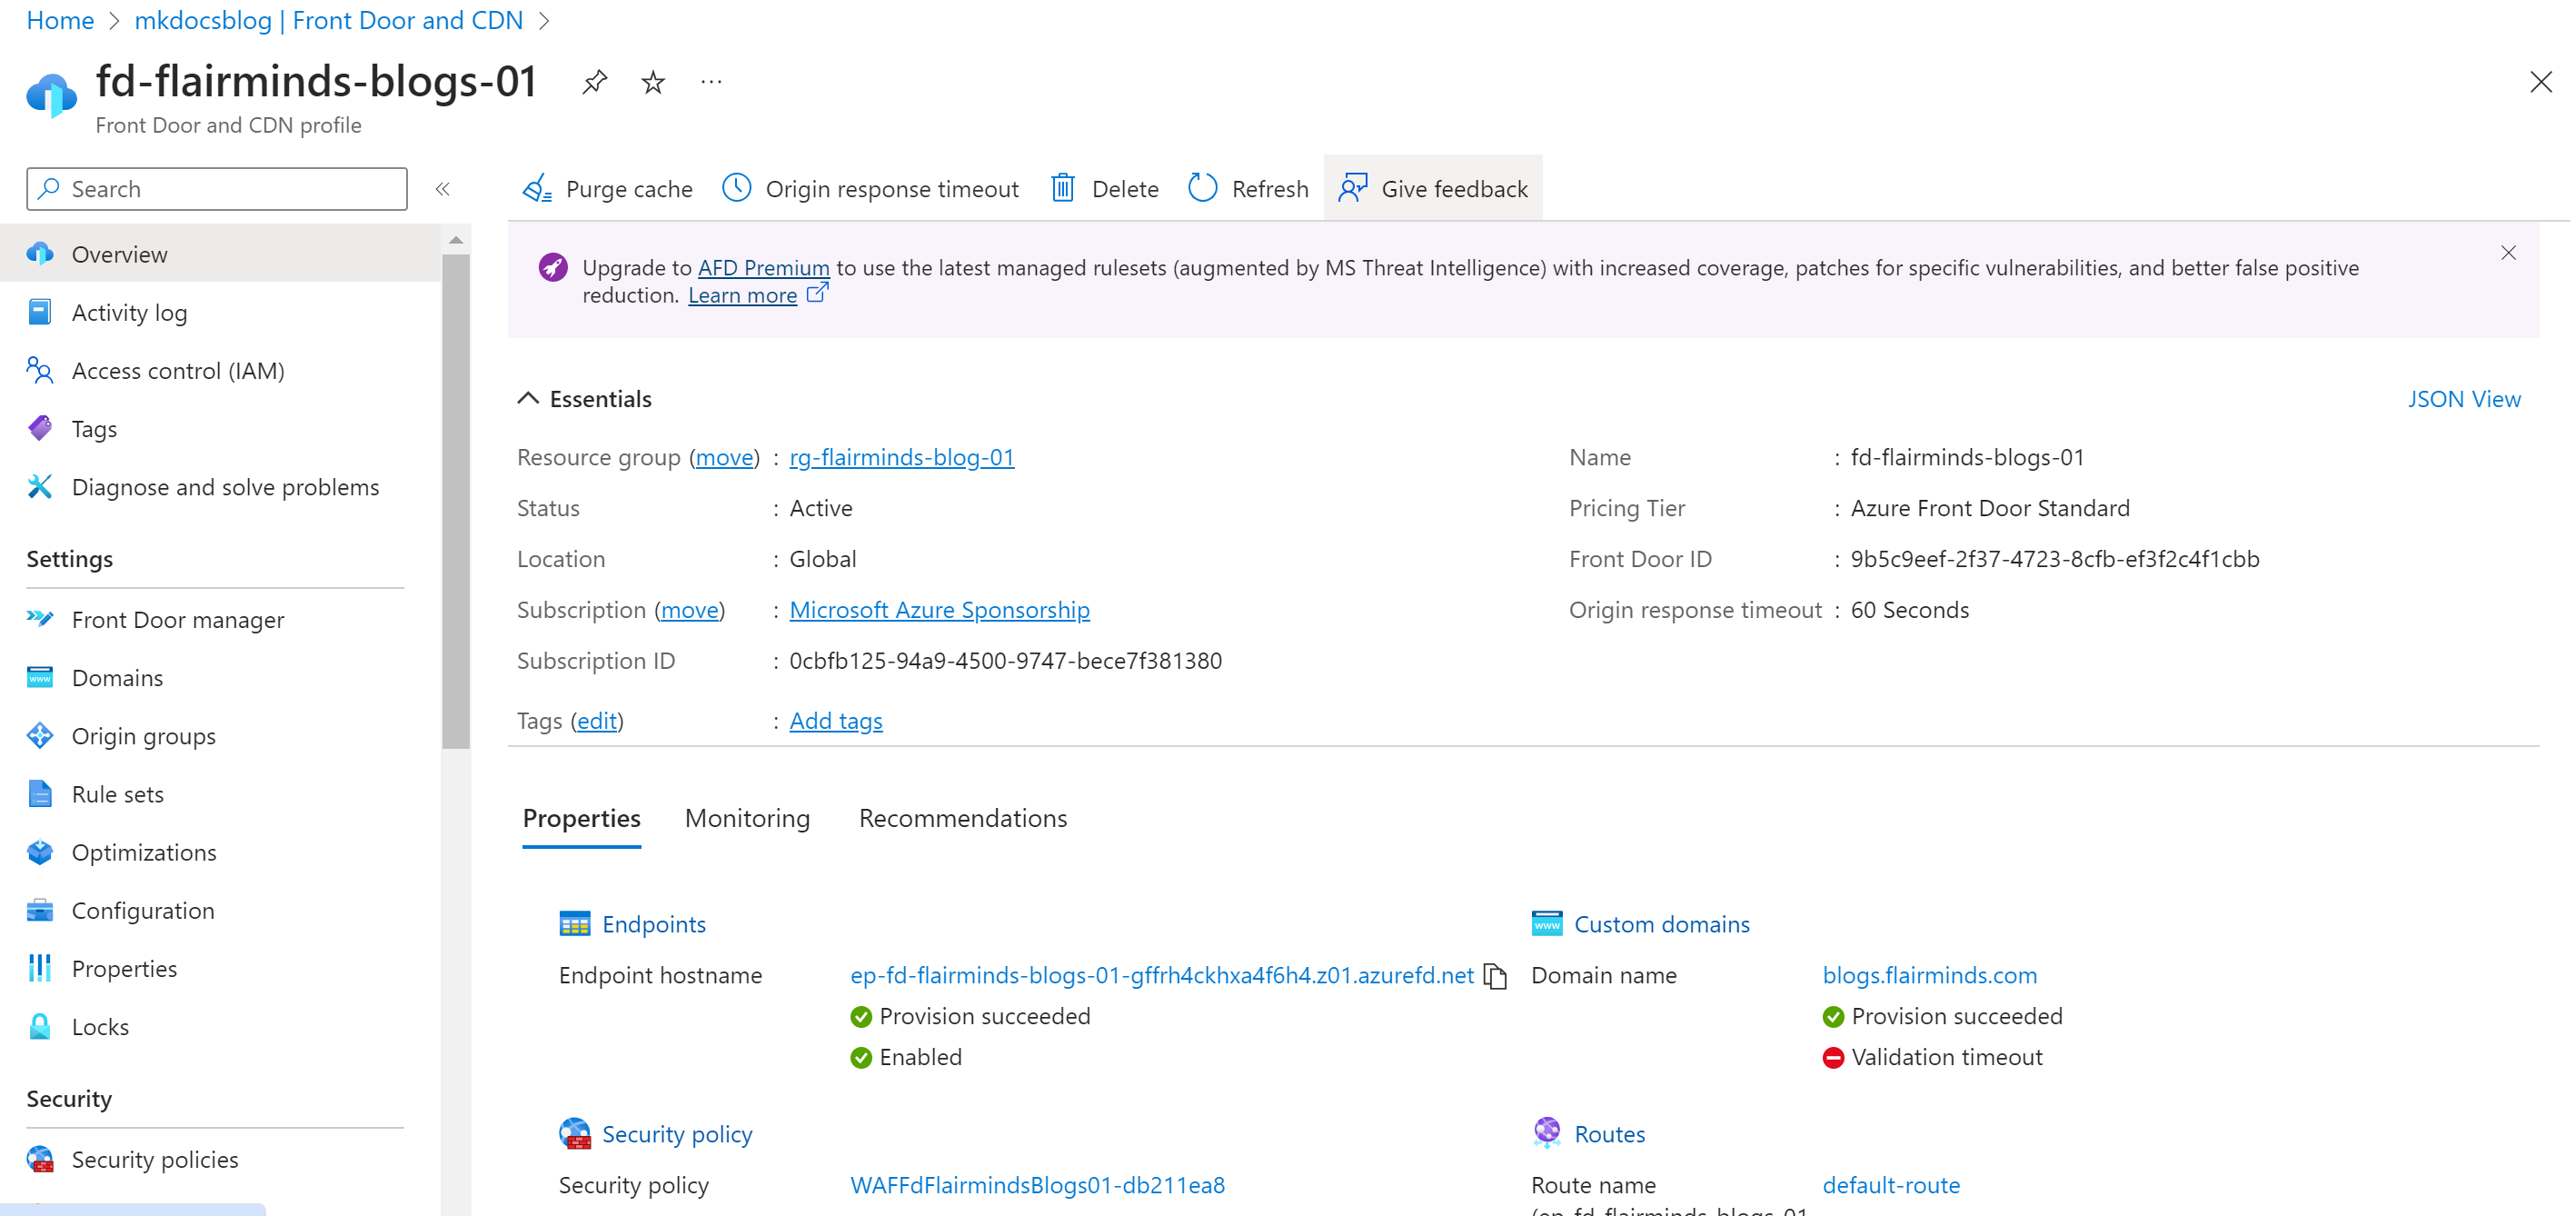Viewport: 2576px width, 1216px height.
Task: Pin the Front Door profile to dashboard
Action: pos(594,82)
